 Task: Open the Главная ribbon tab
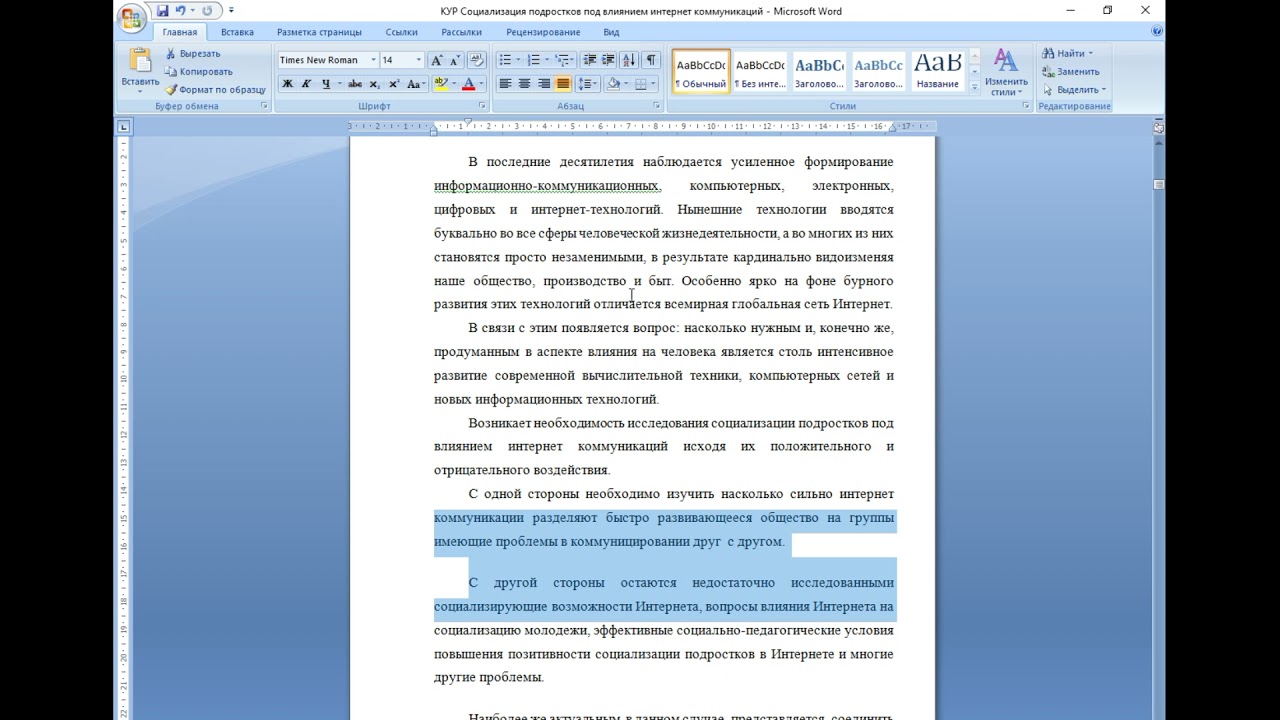tap(180, 32)
